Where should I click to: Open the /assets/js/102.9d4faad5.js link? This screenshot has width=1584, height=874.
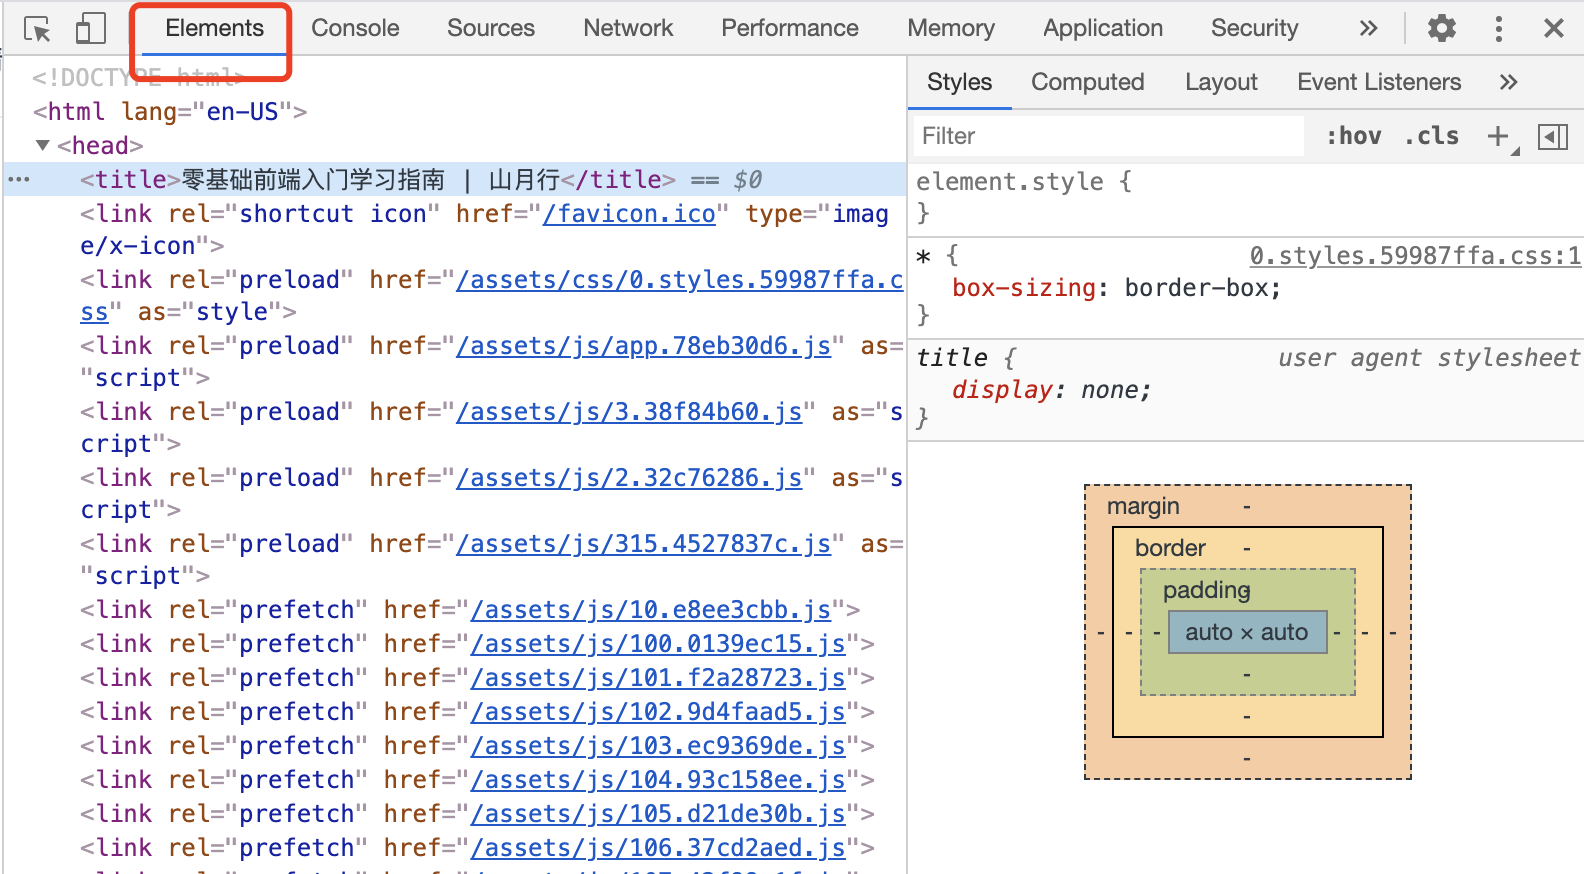coord(658,712)
